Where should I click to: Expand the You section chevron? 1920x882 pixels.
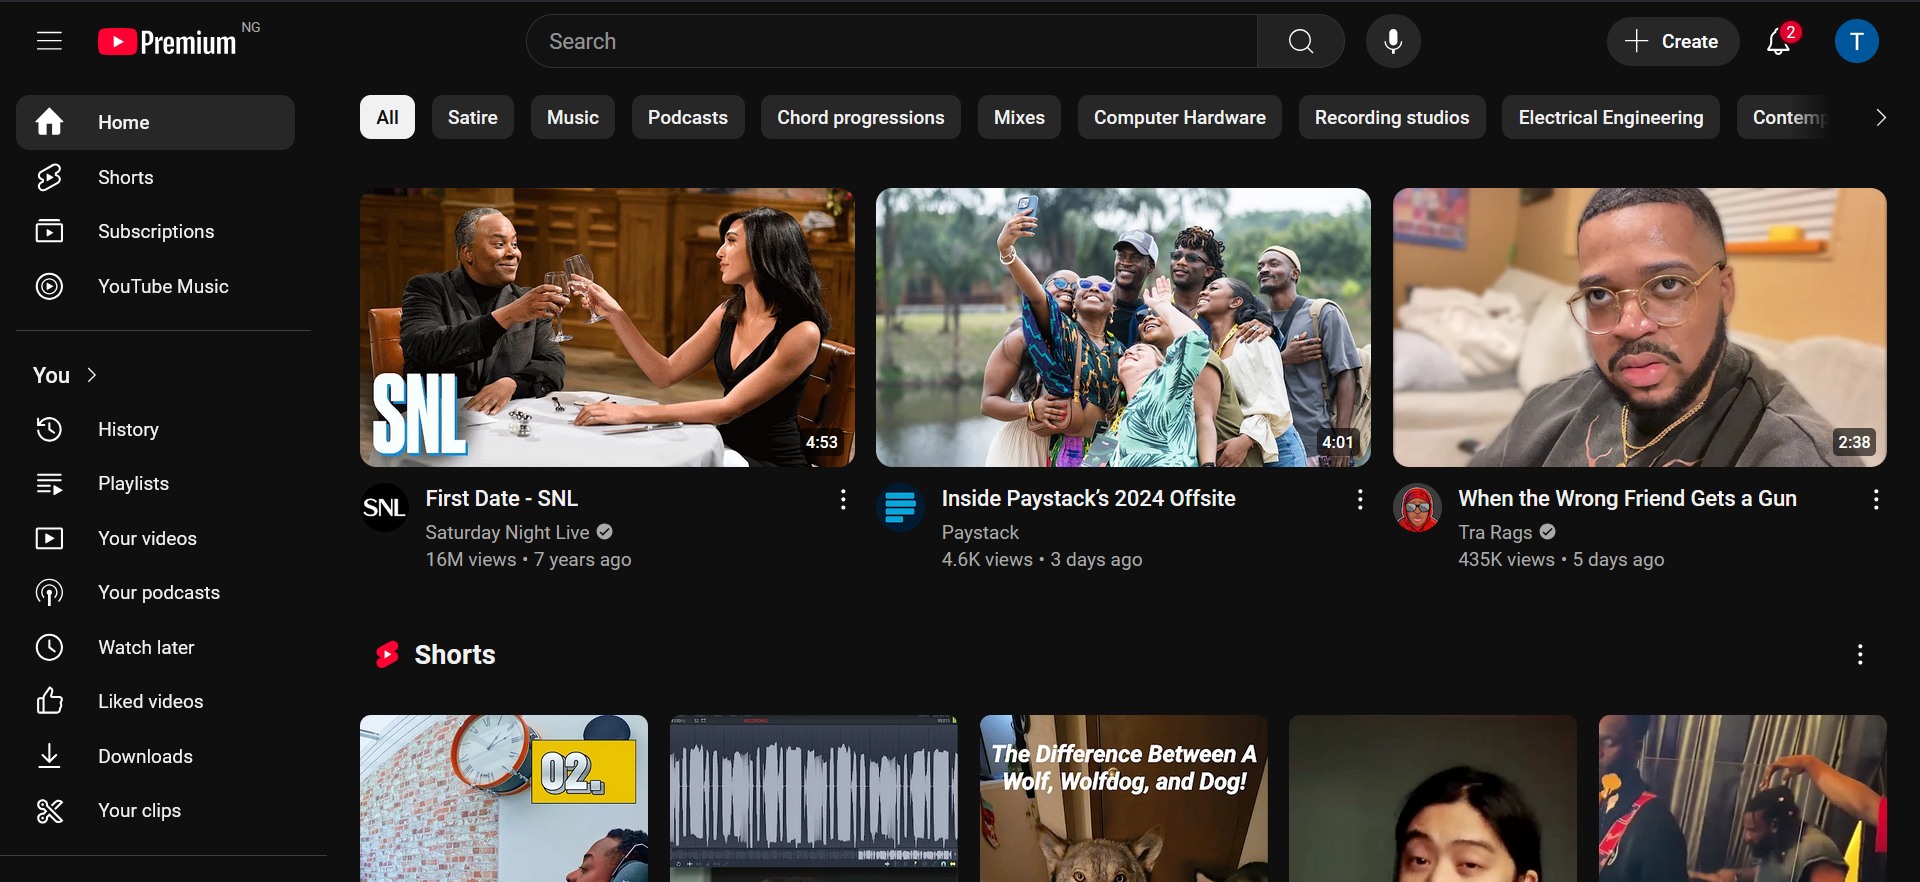[x=92, y=375]
